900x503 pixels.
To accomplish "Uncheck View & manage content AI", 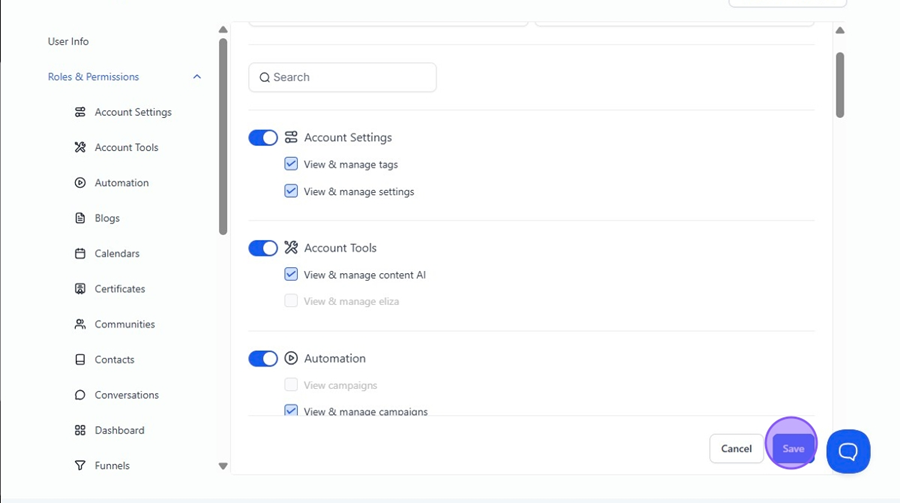I will click(x=291, y=274).
